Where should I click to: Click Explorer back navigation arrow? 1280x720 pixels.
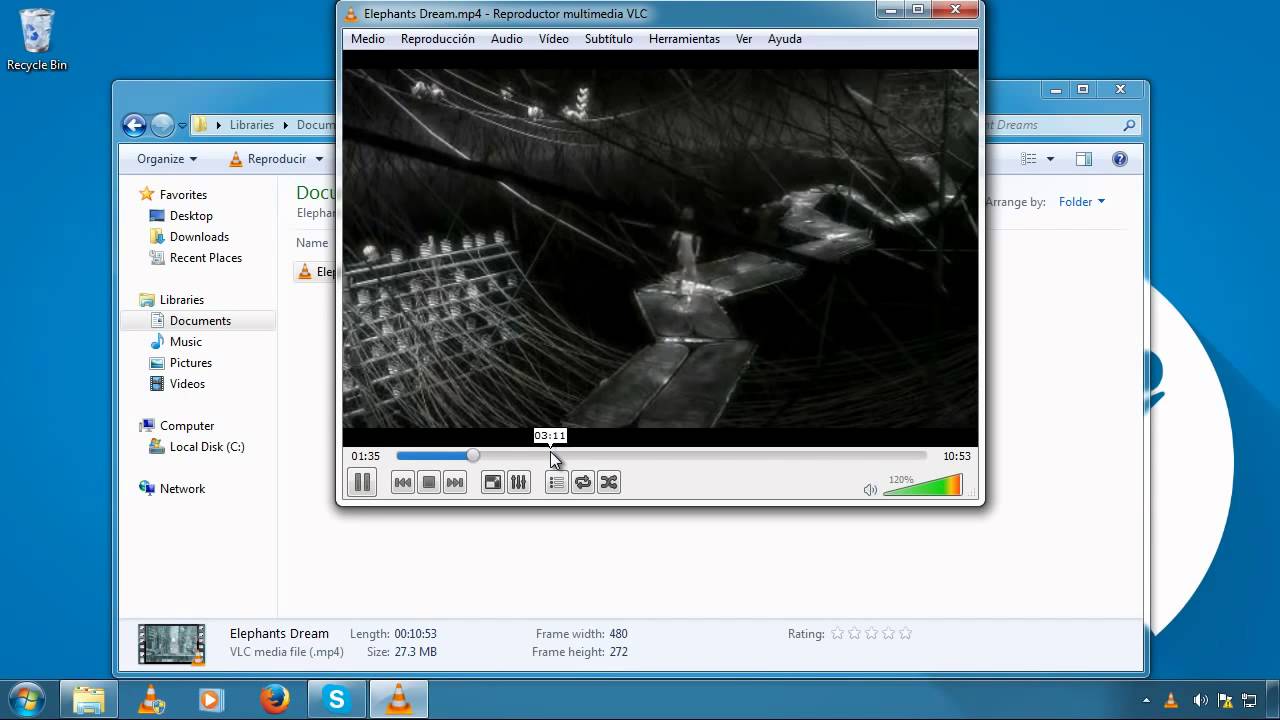pyautogui.click(x=134, y=125)
